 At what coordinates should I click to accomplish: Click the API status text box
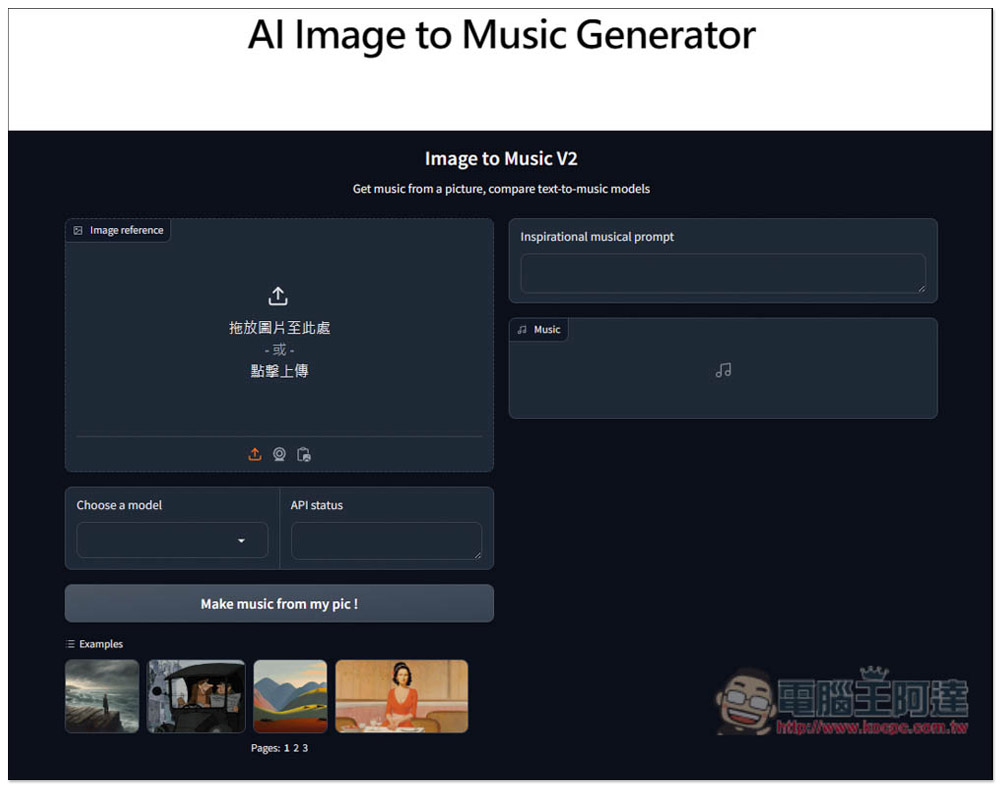[386, 541]
